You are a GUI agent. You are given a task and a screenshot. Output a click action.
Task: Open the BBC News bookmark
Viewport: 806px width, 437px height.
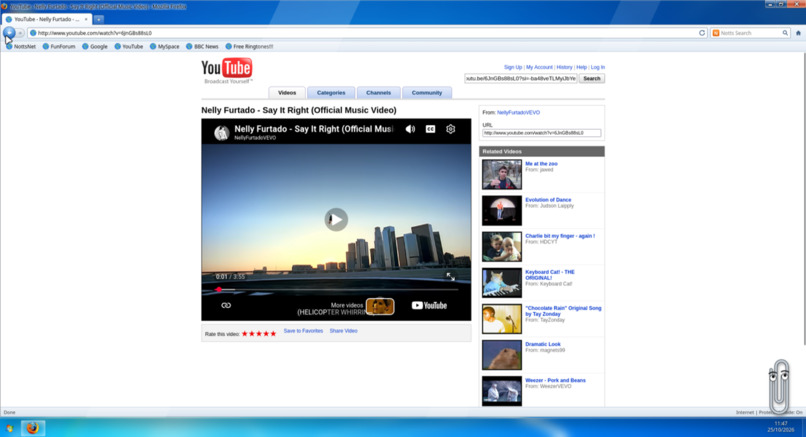[202, 46]
